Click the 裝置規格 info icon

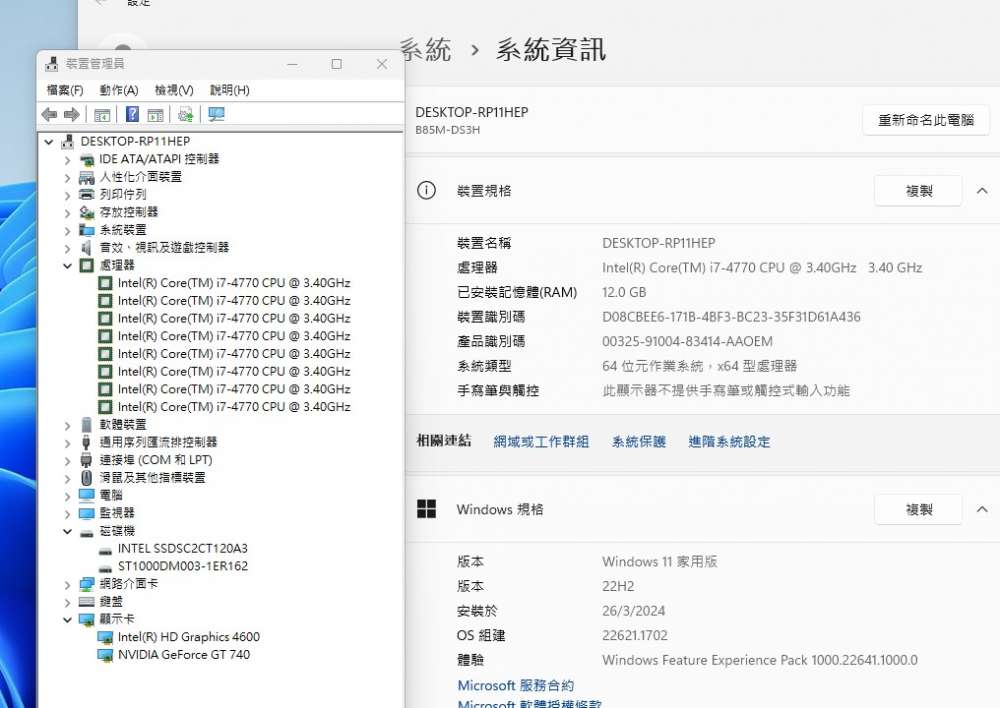click(x=426, y=190)
